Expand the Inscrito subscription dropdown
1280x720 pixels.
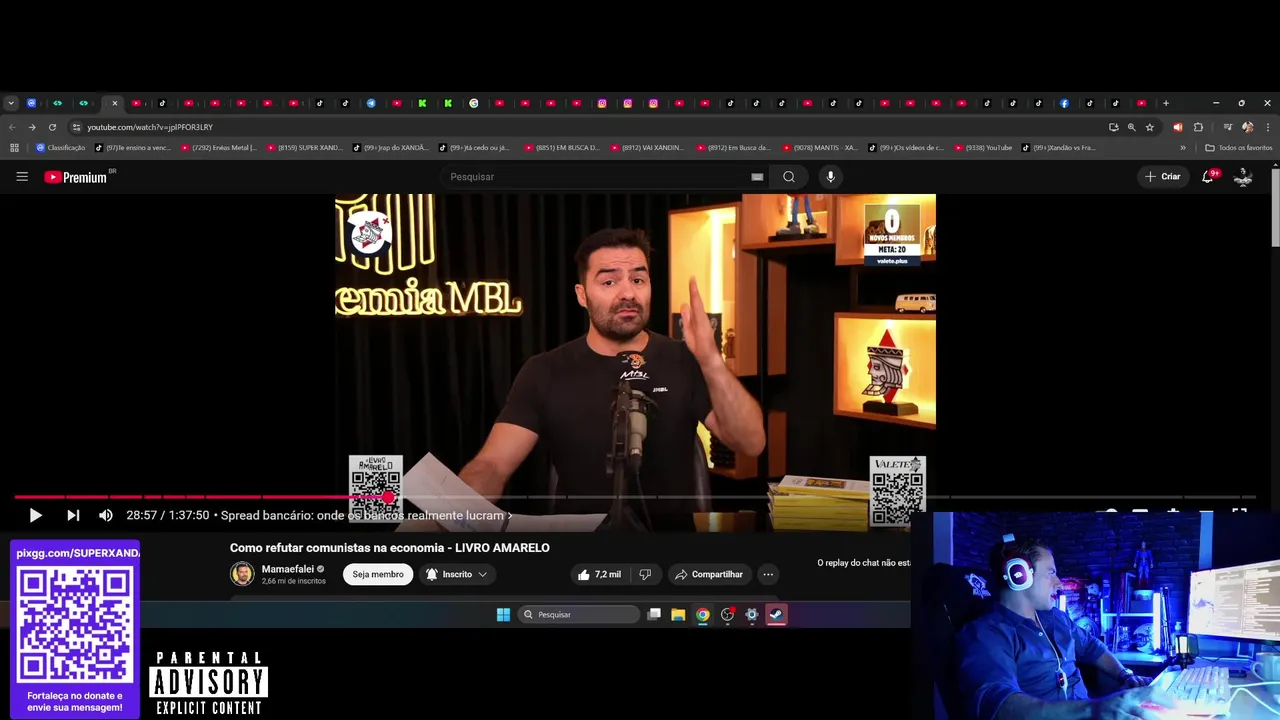457,574
